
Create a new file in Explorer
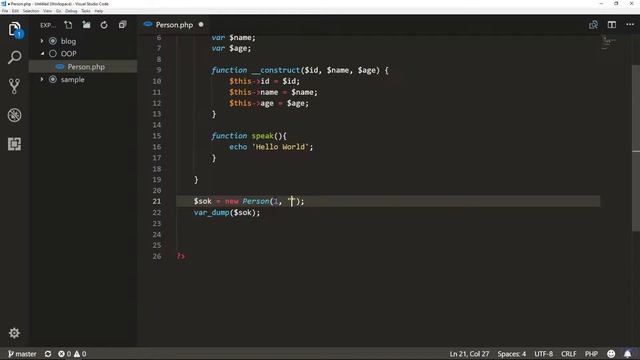[x=68, y=25]
